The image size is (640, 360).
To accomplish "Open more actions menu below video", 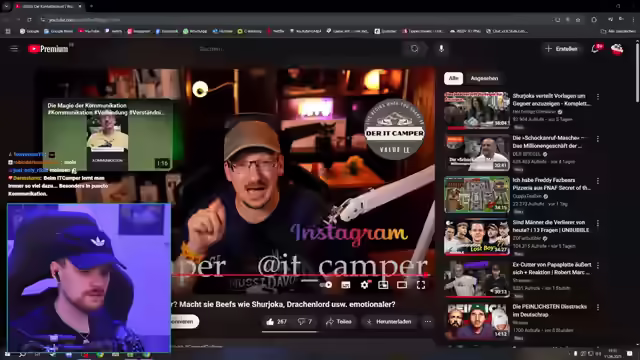I will pos(427,322).
